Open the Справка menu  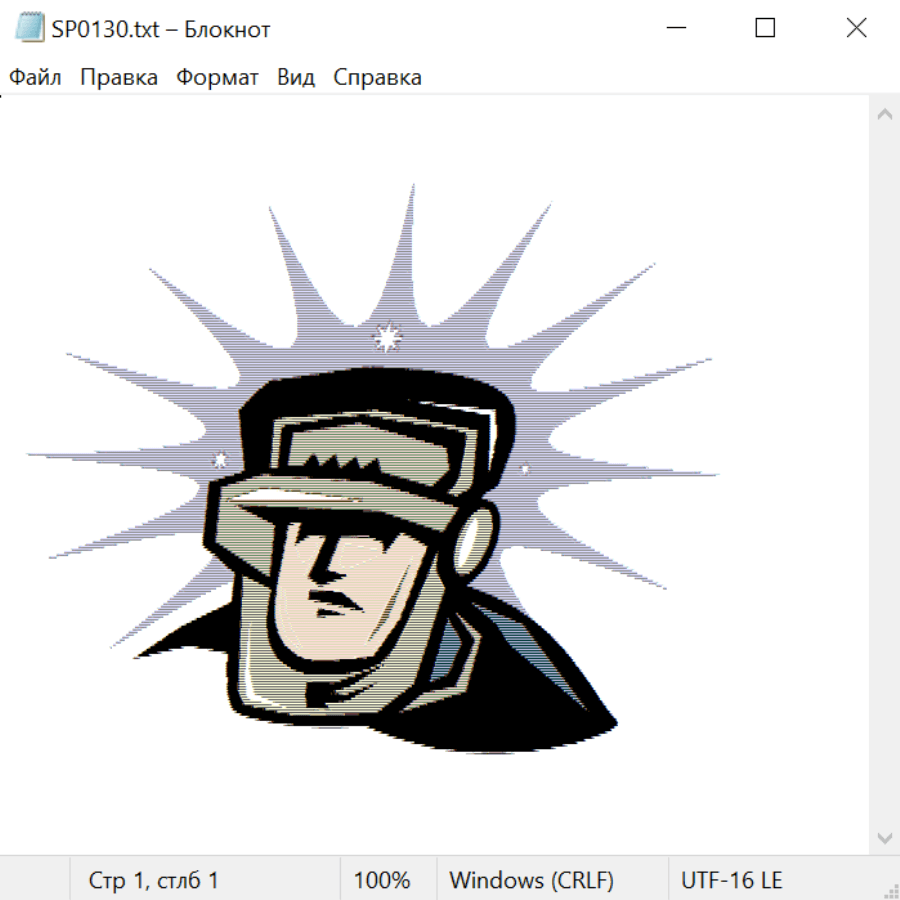click(377, 78)
